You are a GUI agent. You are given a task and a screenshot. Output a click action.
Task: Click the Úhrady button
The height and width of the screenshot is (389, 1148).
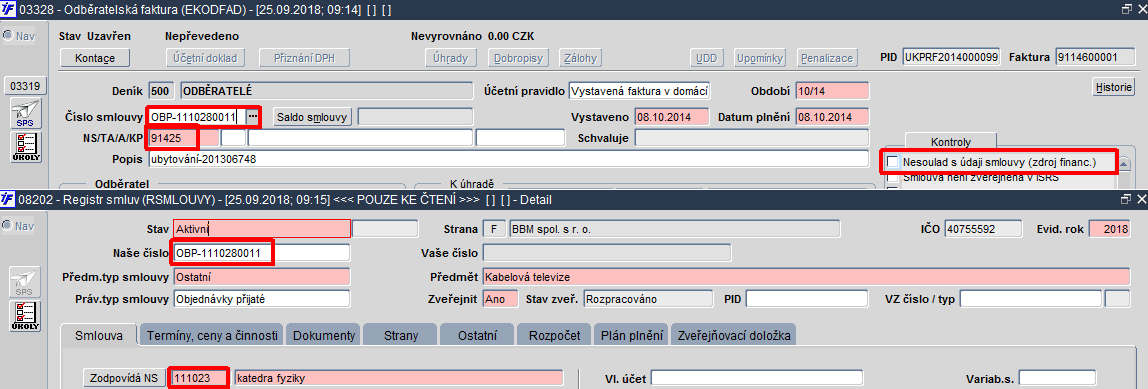point(452,57)
